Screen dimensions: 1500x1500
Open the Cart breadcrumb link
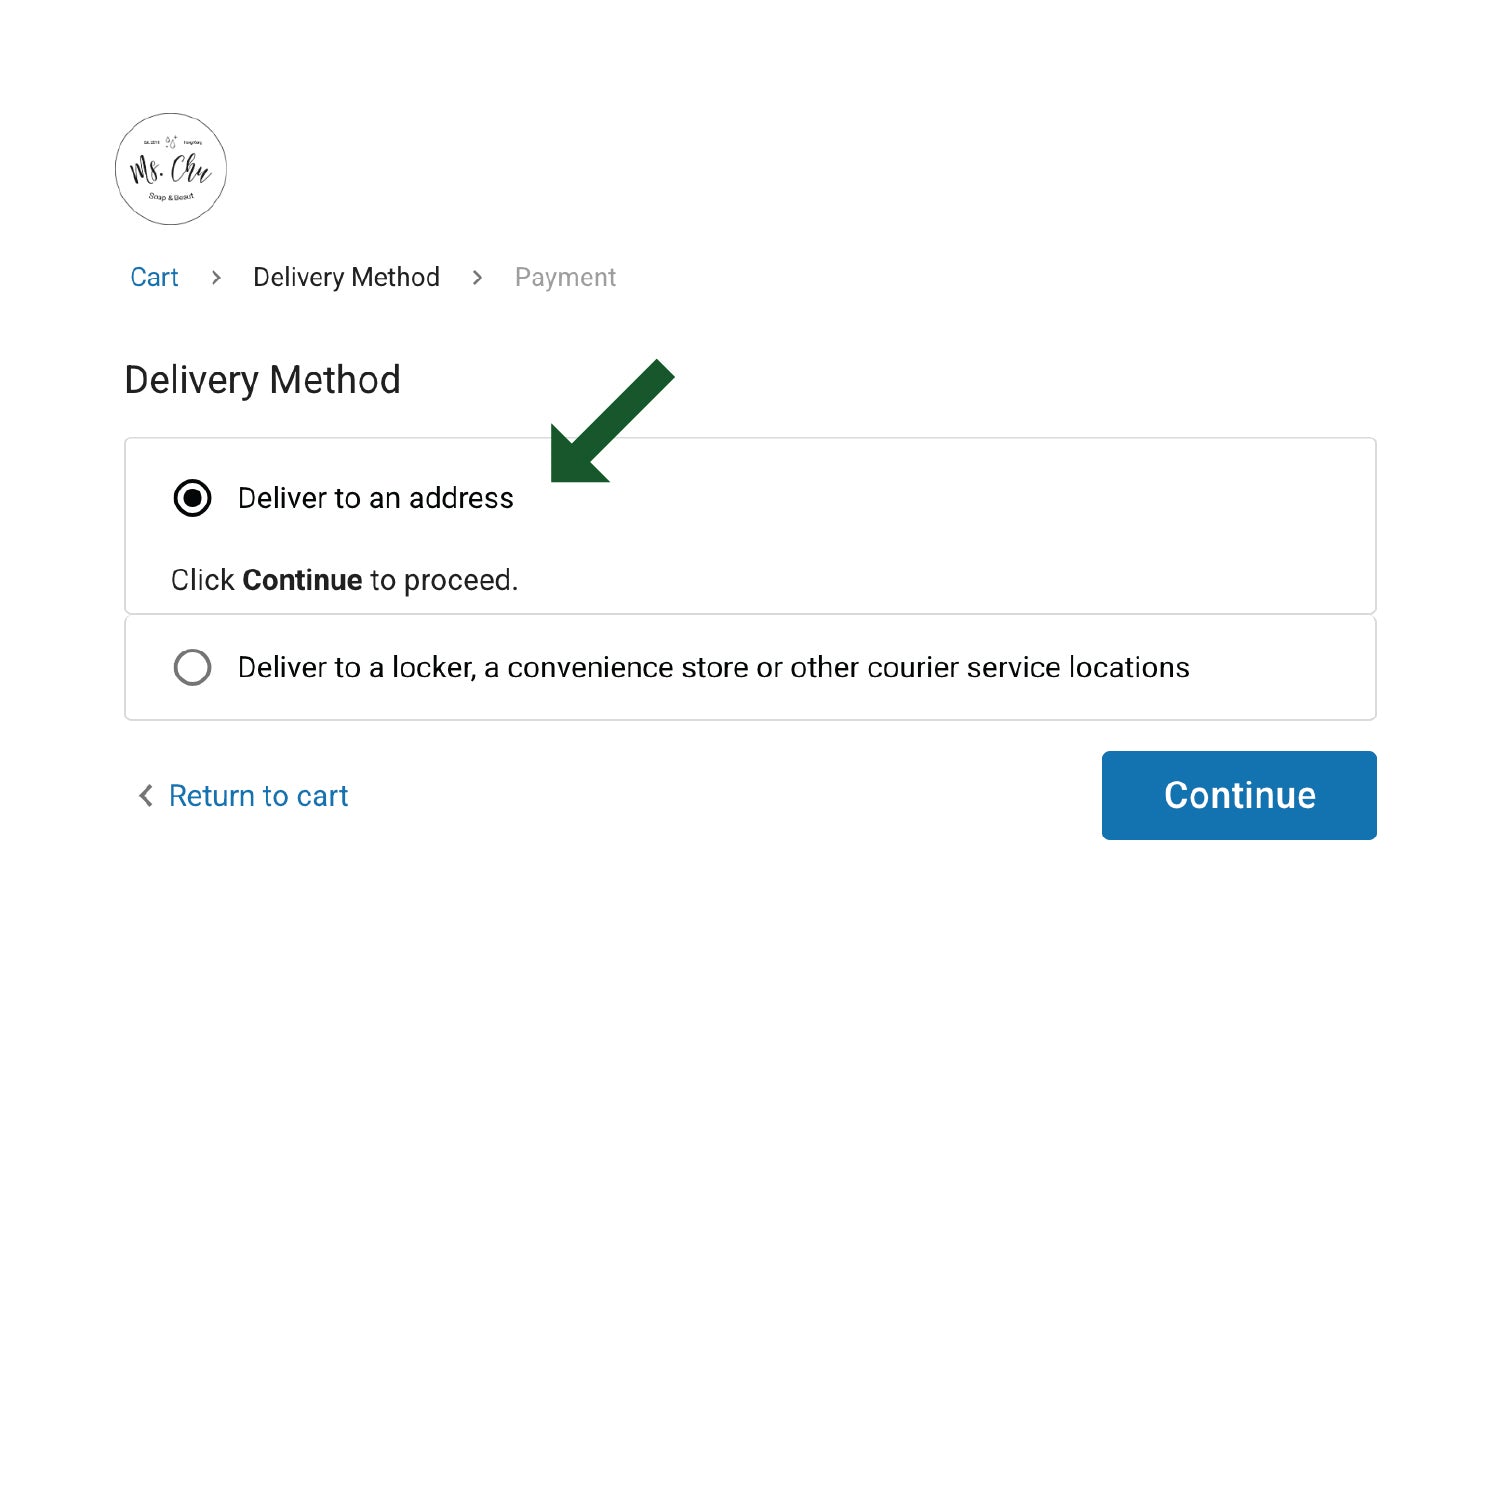coord(154,278)
